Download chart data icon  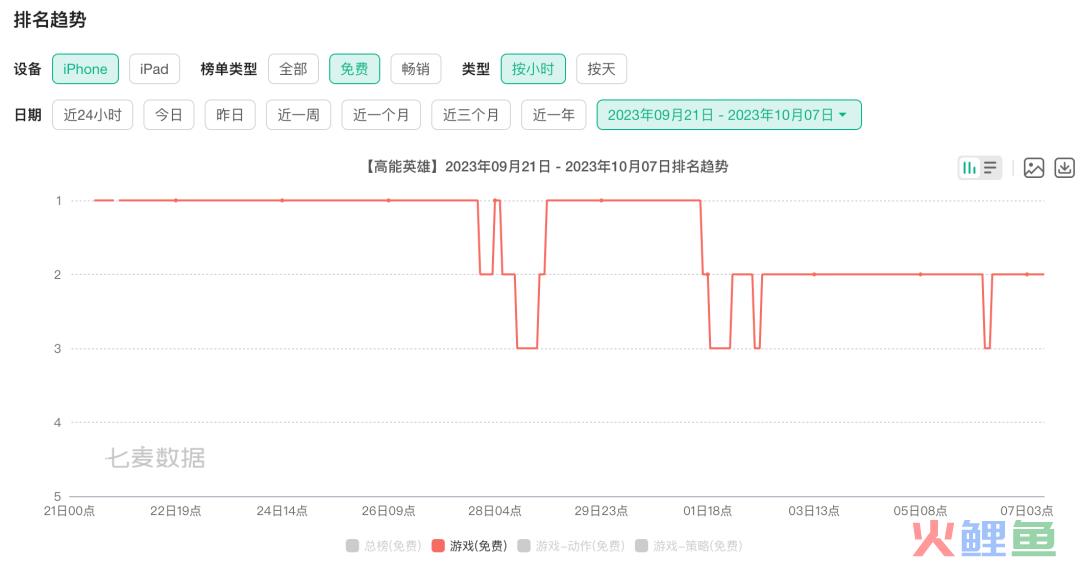click(x=1064, y=167)
